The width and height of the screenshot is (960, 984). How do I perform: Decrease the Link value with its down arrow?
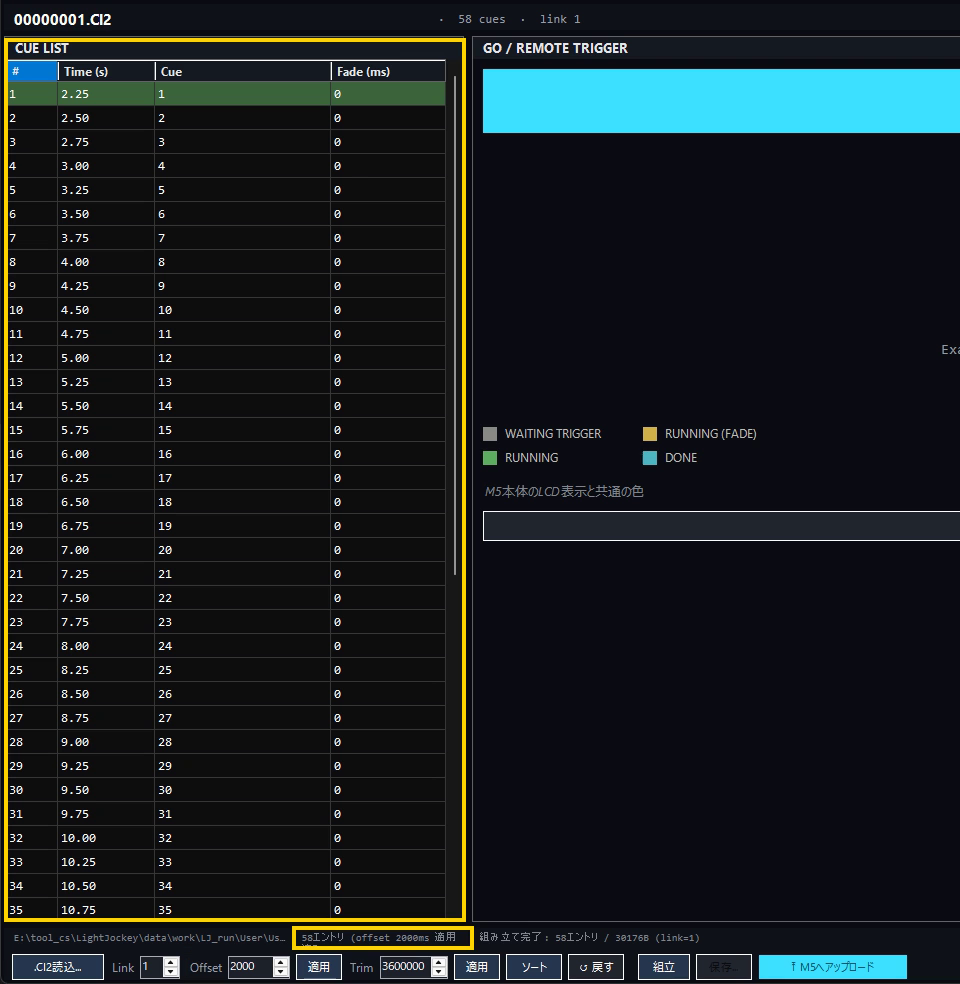coord(171,971)
